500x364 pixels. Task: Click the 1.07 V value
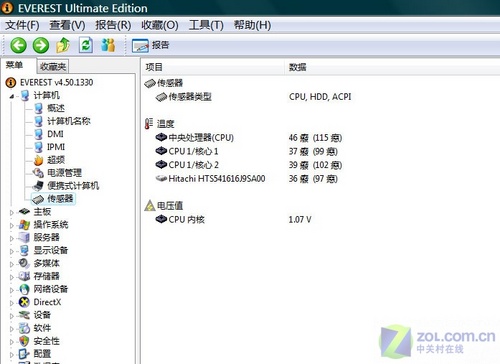[x=300, y=220]
